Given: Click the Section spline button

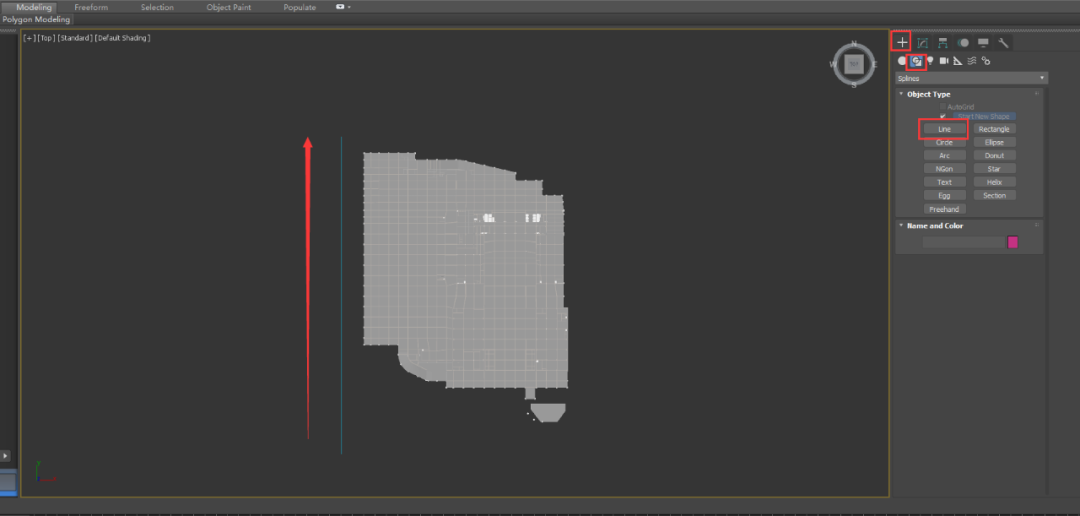Looking at the screenshot, I should pos(994,196).
